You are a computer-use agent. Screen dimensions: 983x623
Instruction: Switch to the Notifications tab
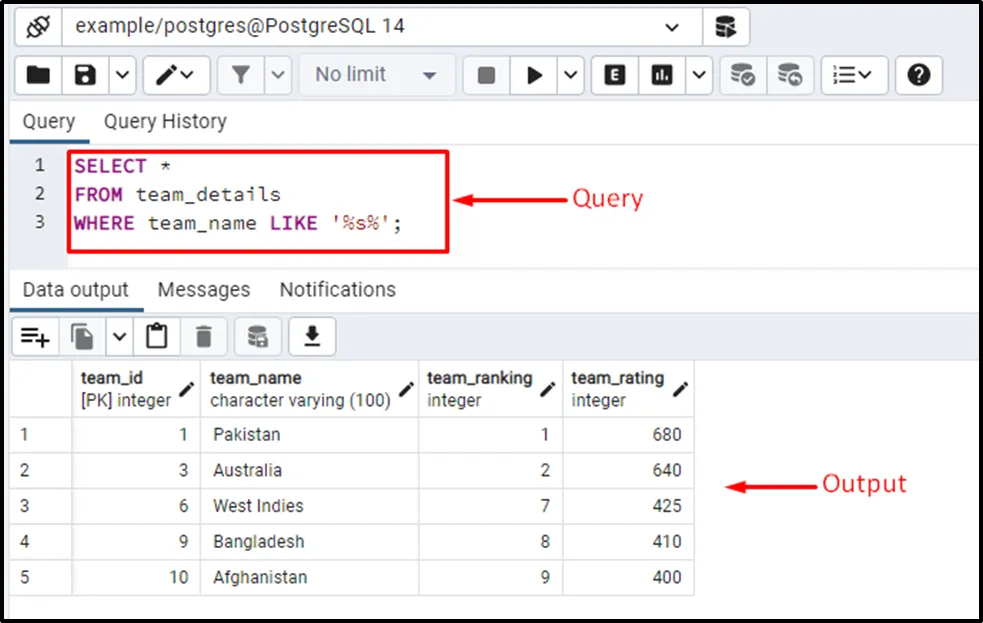[x=337, y=290]
